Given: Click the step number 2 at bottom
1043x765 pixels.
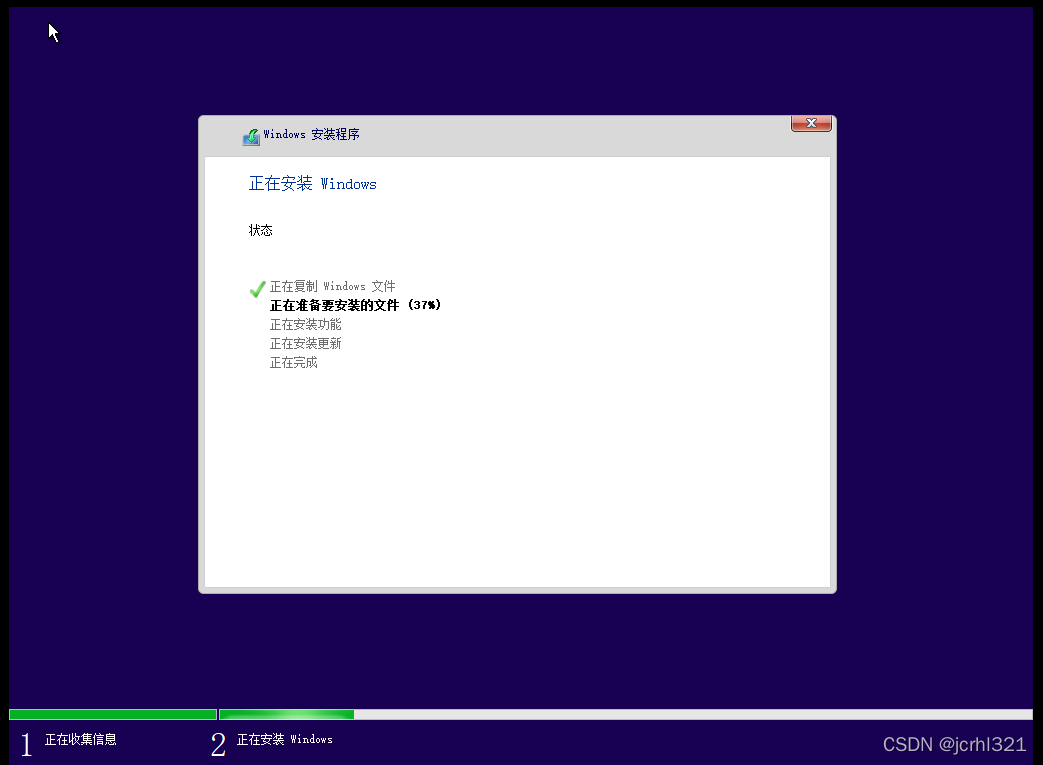Looking at the screenshot, I should pyautogui.click(x=218, y=744).
